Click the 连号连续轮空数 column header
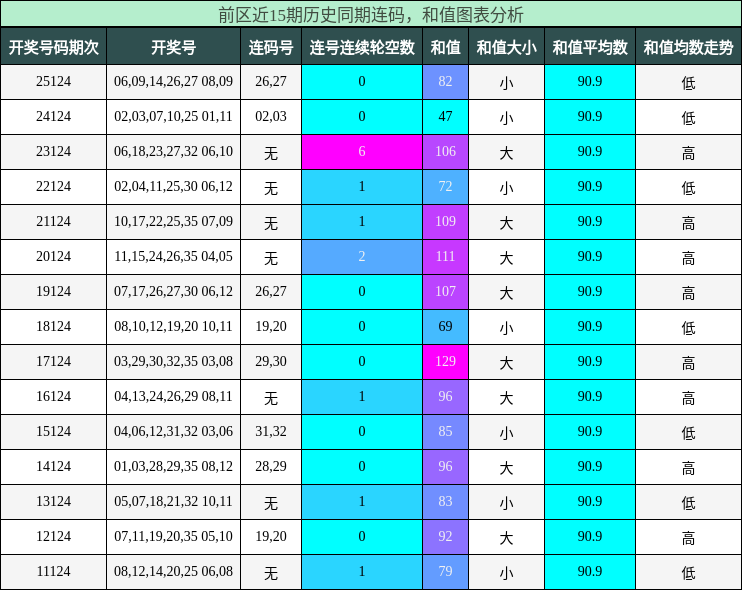This screenshot has width=742, height=590. [362, 47]
